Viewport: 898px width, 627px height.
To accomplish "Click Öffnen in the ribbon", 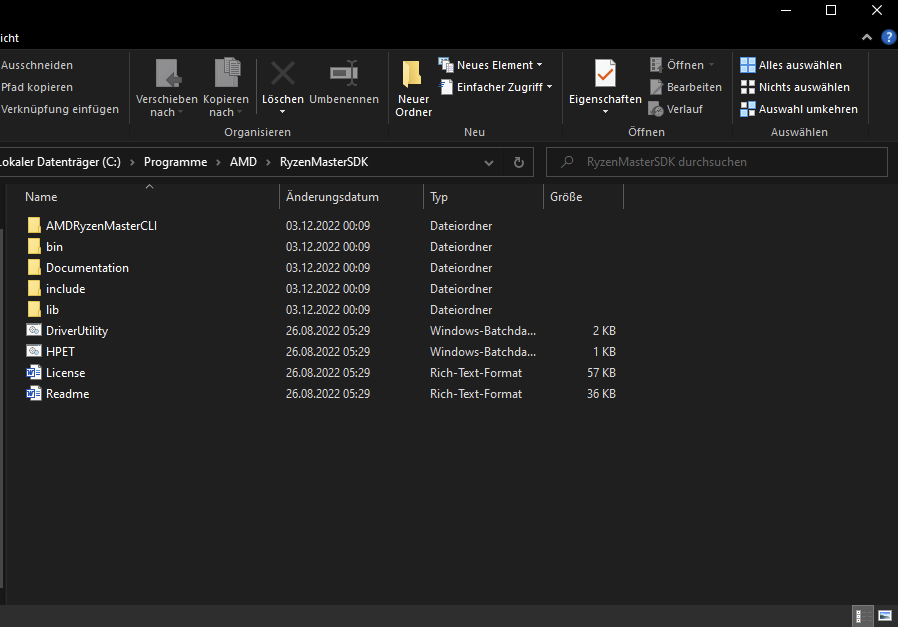I will pyautogui.click(x=682, y=65).
